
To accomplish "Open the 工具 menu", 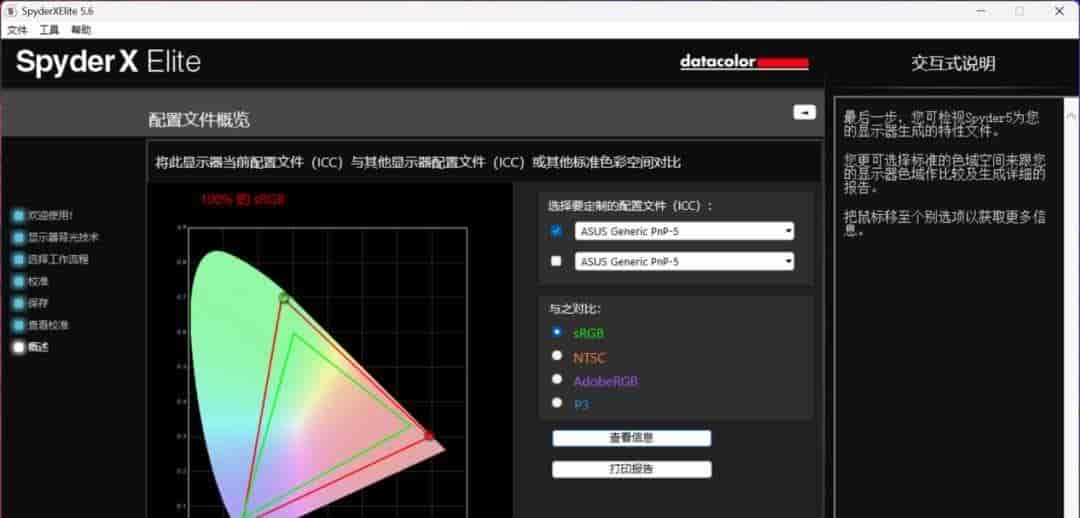I will [x=49, y=30].
